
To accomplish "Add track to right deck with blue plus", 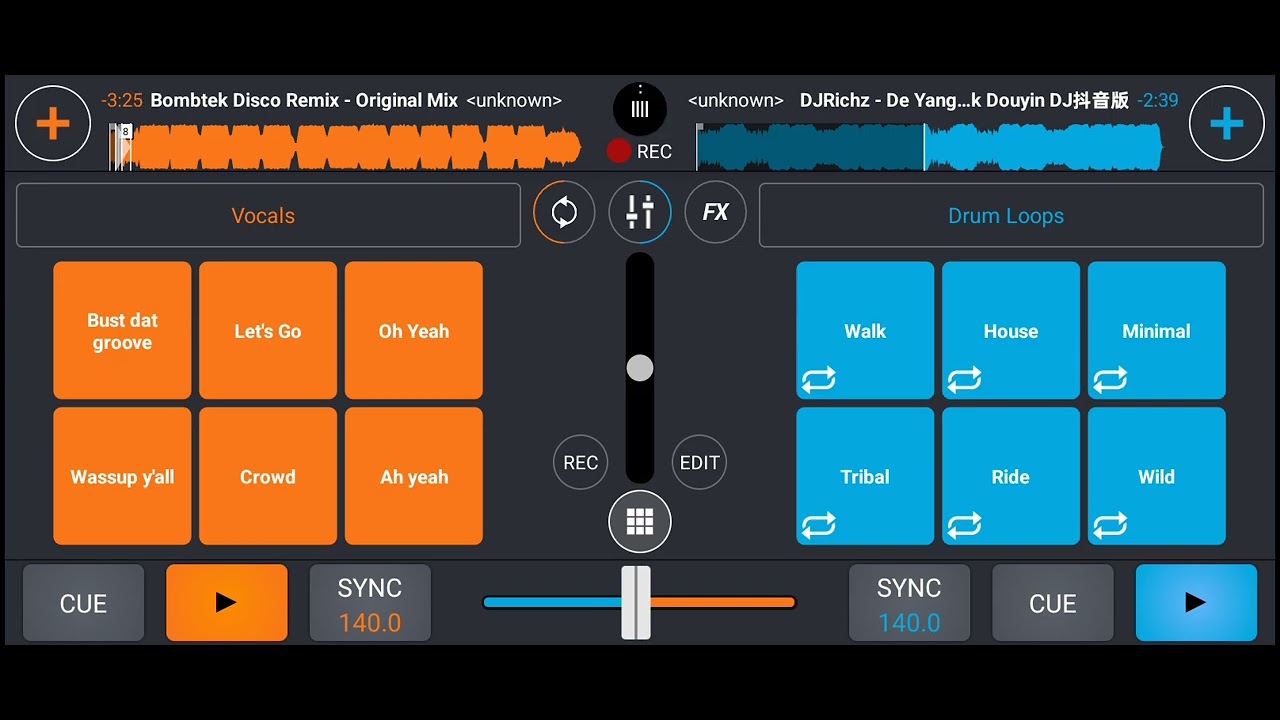I will [x=1226, y=124].
